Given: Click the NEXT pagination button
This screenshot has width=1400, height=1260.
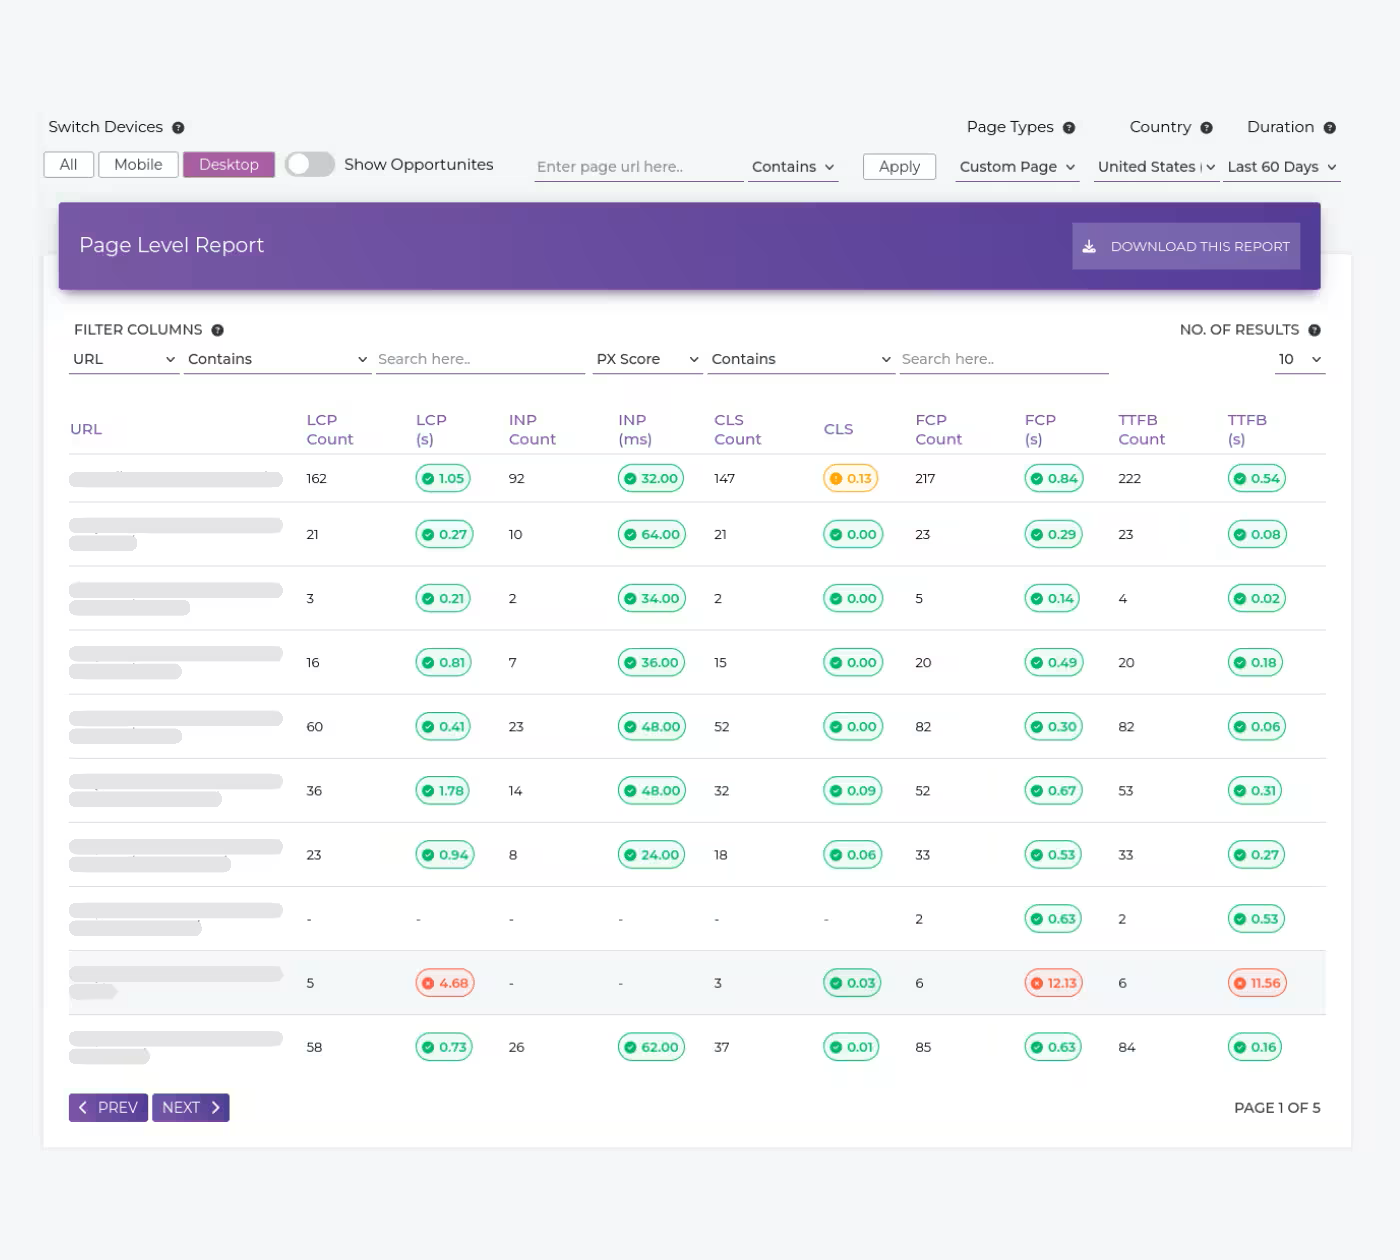Looking at the screenshot, I should click(190, 1107).
